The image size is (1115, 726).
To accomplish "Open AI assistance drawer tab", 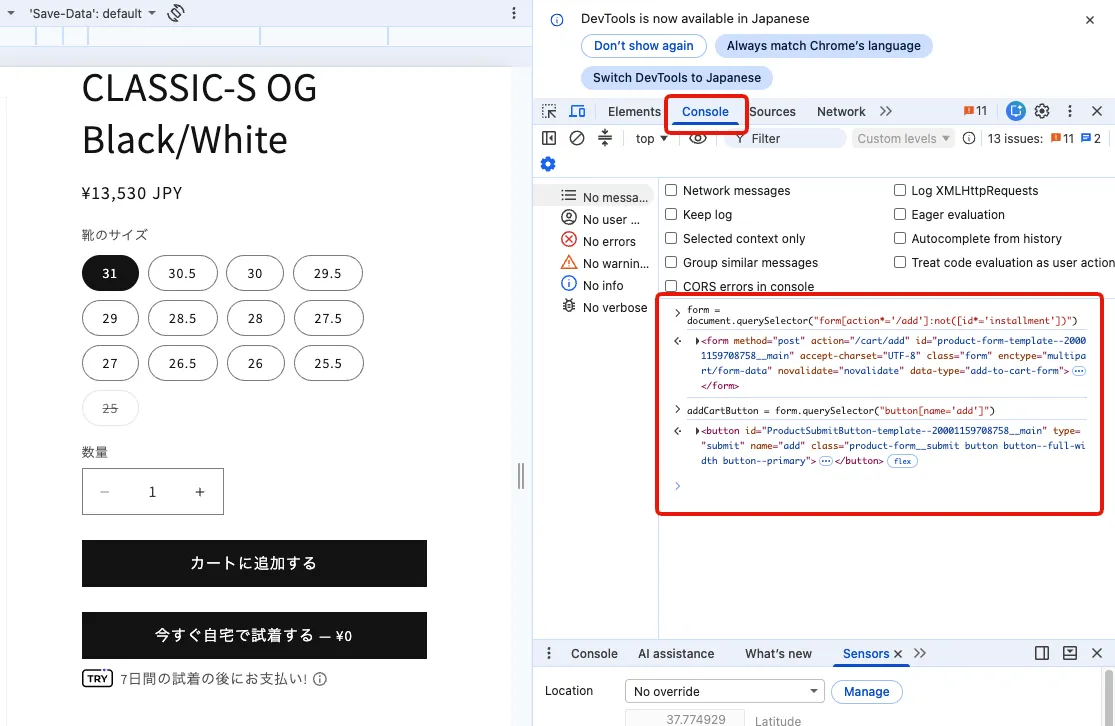I will (x=676, y=653).
